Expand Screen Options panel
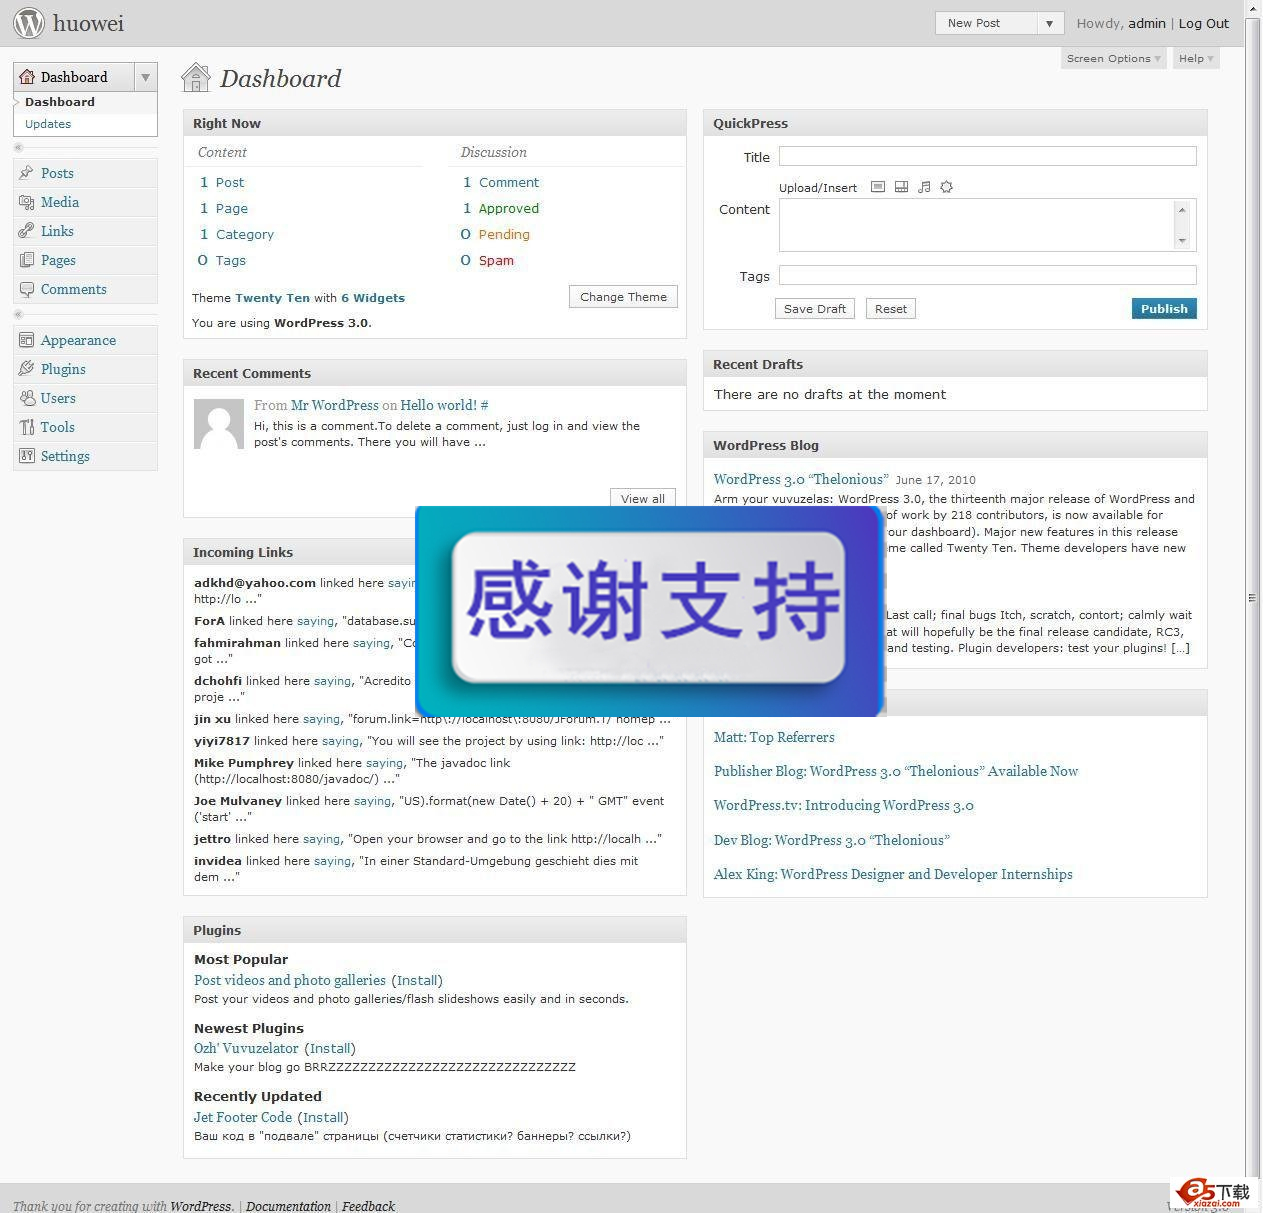1263x1213 pixels. click(x=1114, y=58)
